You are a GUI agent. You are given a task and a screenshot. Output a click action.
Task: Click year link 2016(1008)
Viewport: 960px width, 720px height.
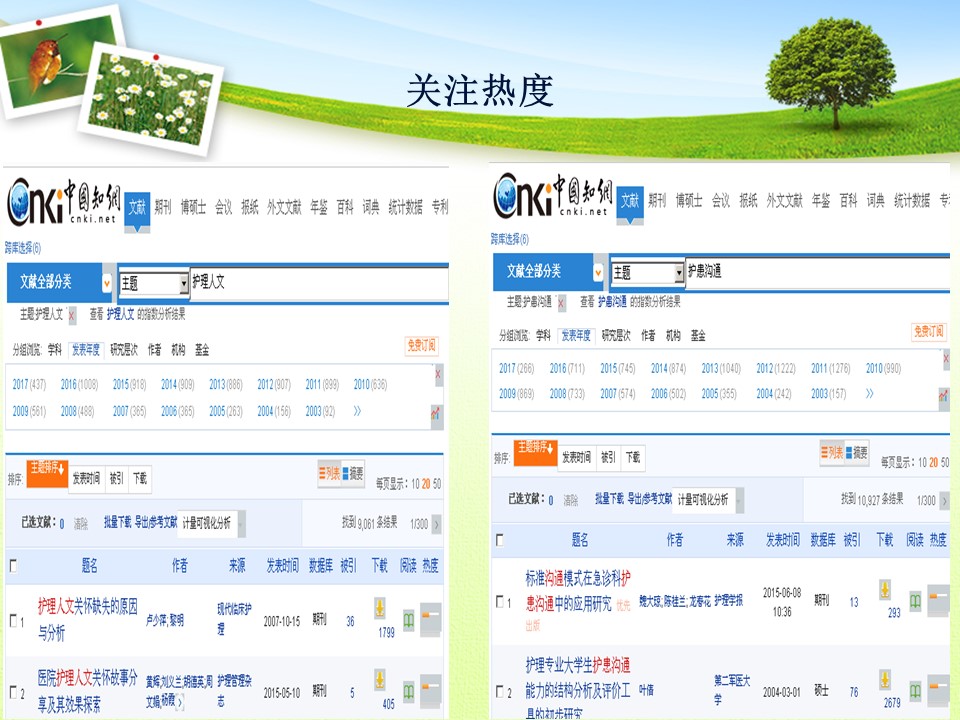click(x=79, y=384)
